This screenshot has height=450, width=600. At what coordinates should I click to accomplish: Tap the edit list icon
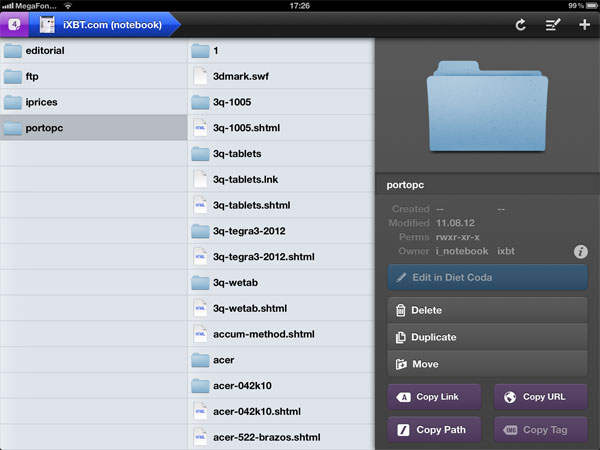[x=553, y=25]
